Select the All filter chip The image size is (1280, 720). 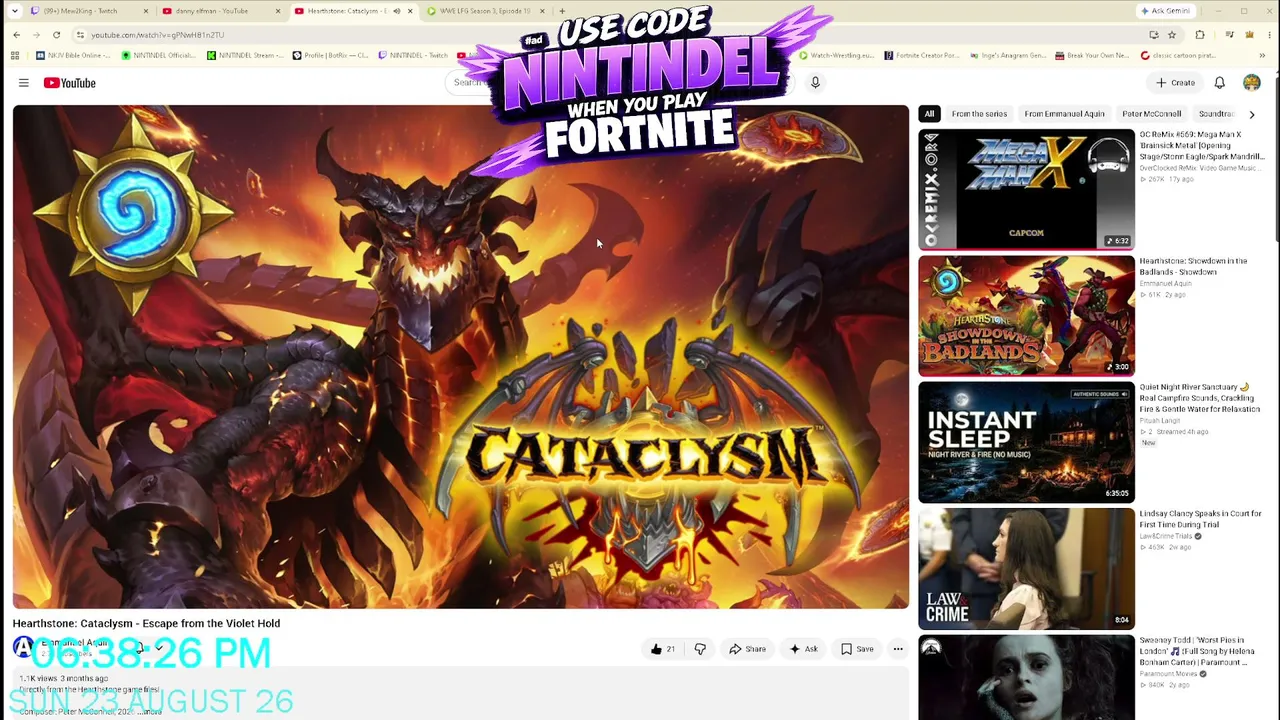click(x=929, y=114)
